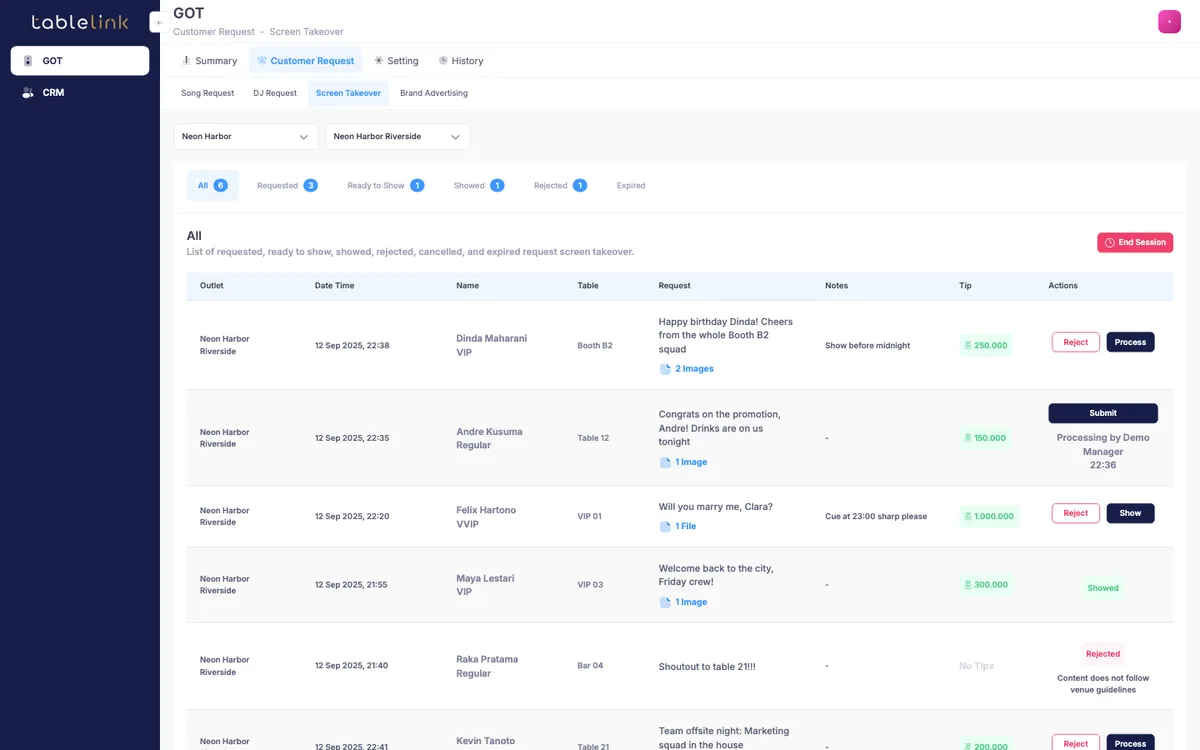Click tip icon next to 250.000
The image size is (1200, 750).
pyautogui.click(x=968, y=345)
